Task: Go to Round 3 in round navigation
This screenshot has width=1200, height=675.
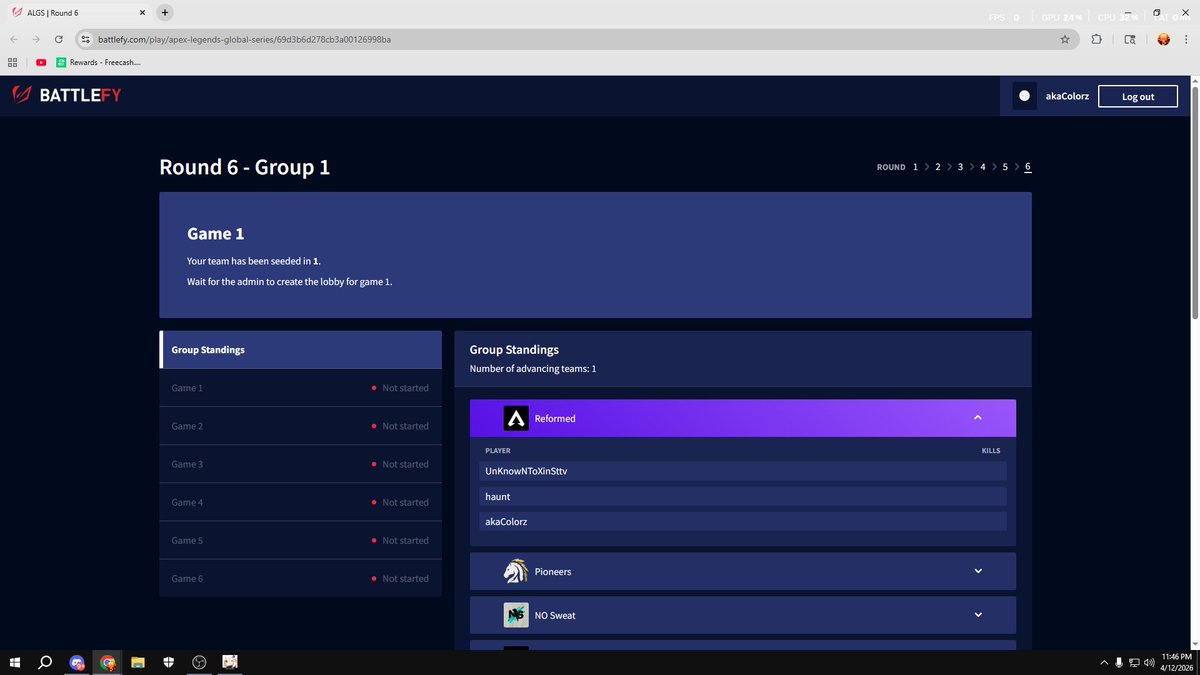Action: (960, 167)
